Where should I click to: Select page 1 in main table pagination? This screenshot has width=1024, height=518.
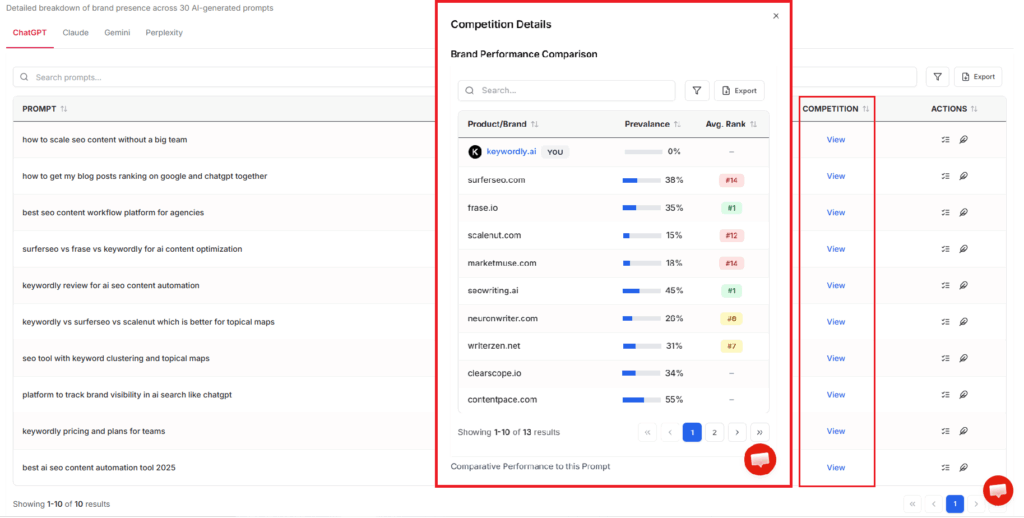[955, 504]
